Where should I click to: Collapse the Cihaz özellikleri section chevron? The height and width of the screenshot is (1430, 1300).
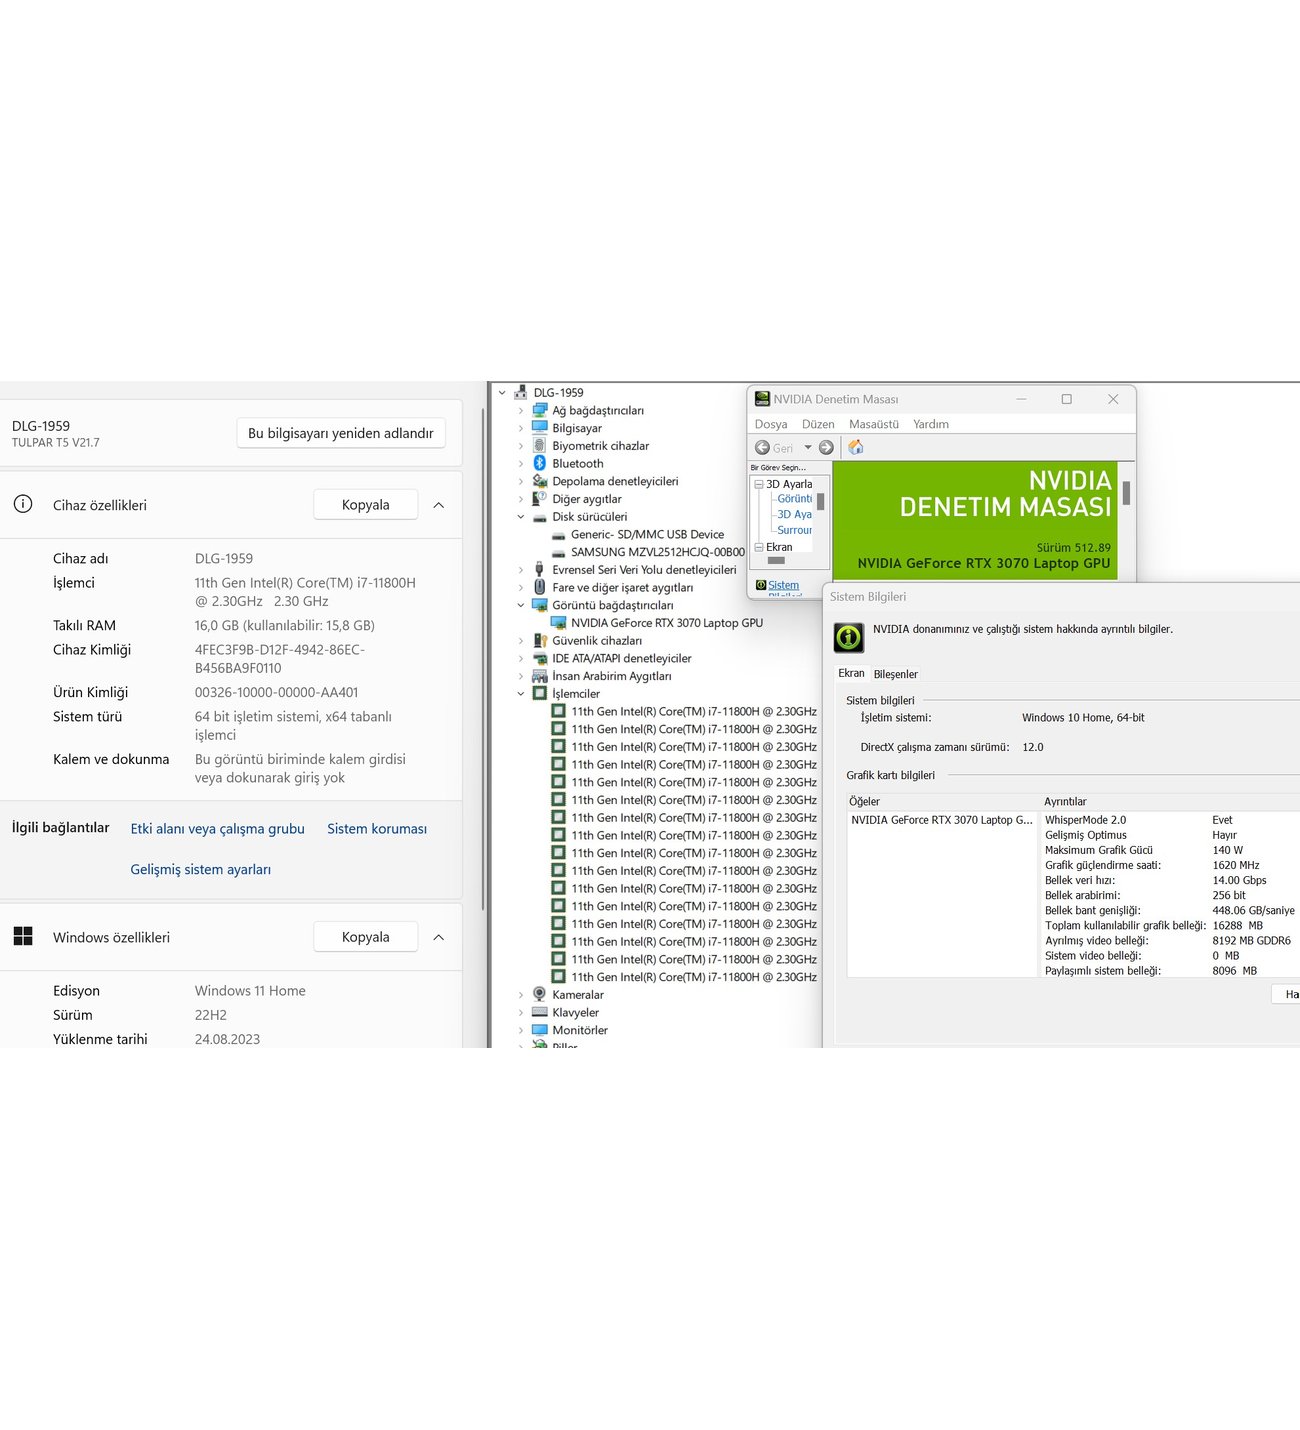[438, 505]
